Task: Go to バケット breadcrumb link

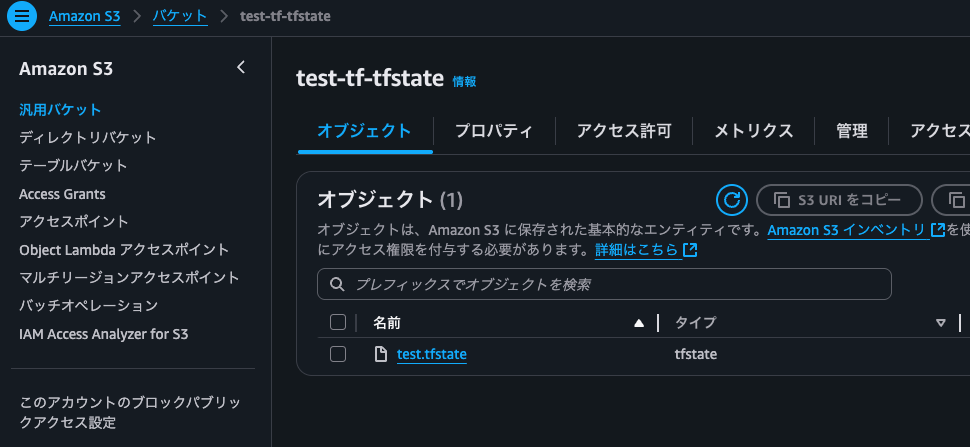Action: coord(180,17)
